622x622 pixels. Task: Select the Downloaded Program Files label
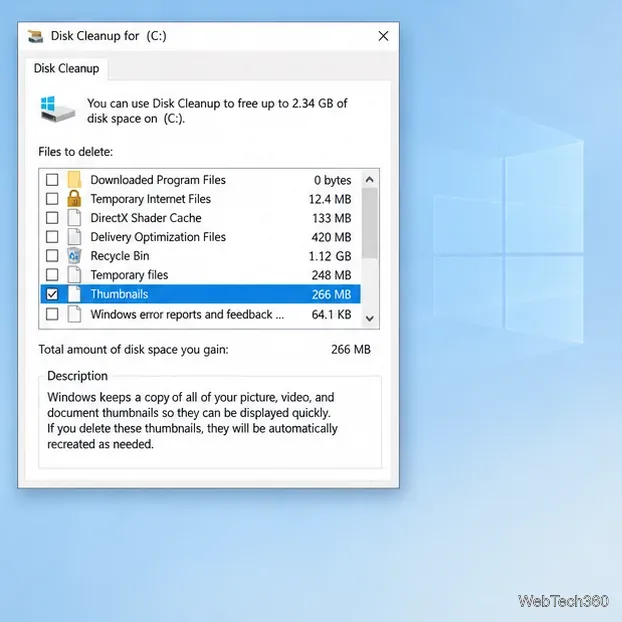pos(158,180)
